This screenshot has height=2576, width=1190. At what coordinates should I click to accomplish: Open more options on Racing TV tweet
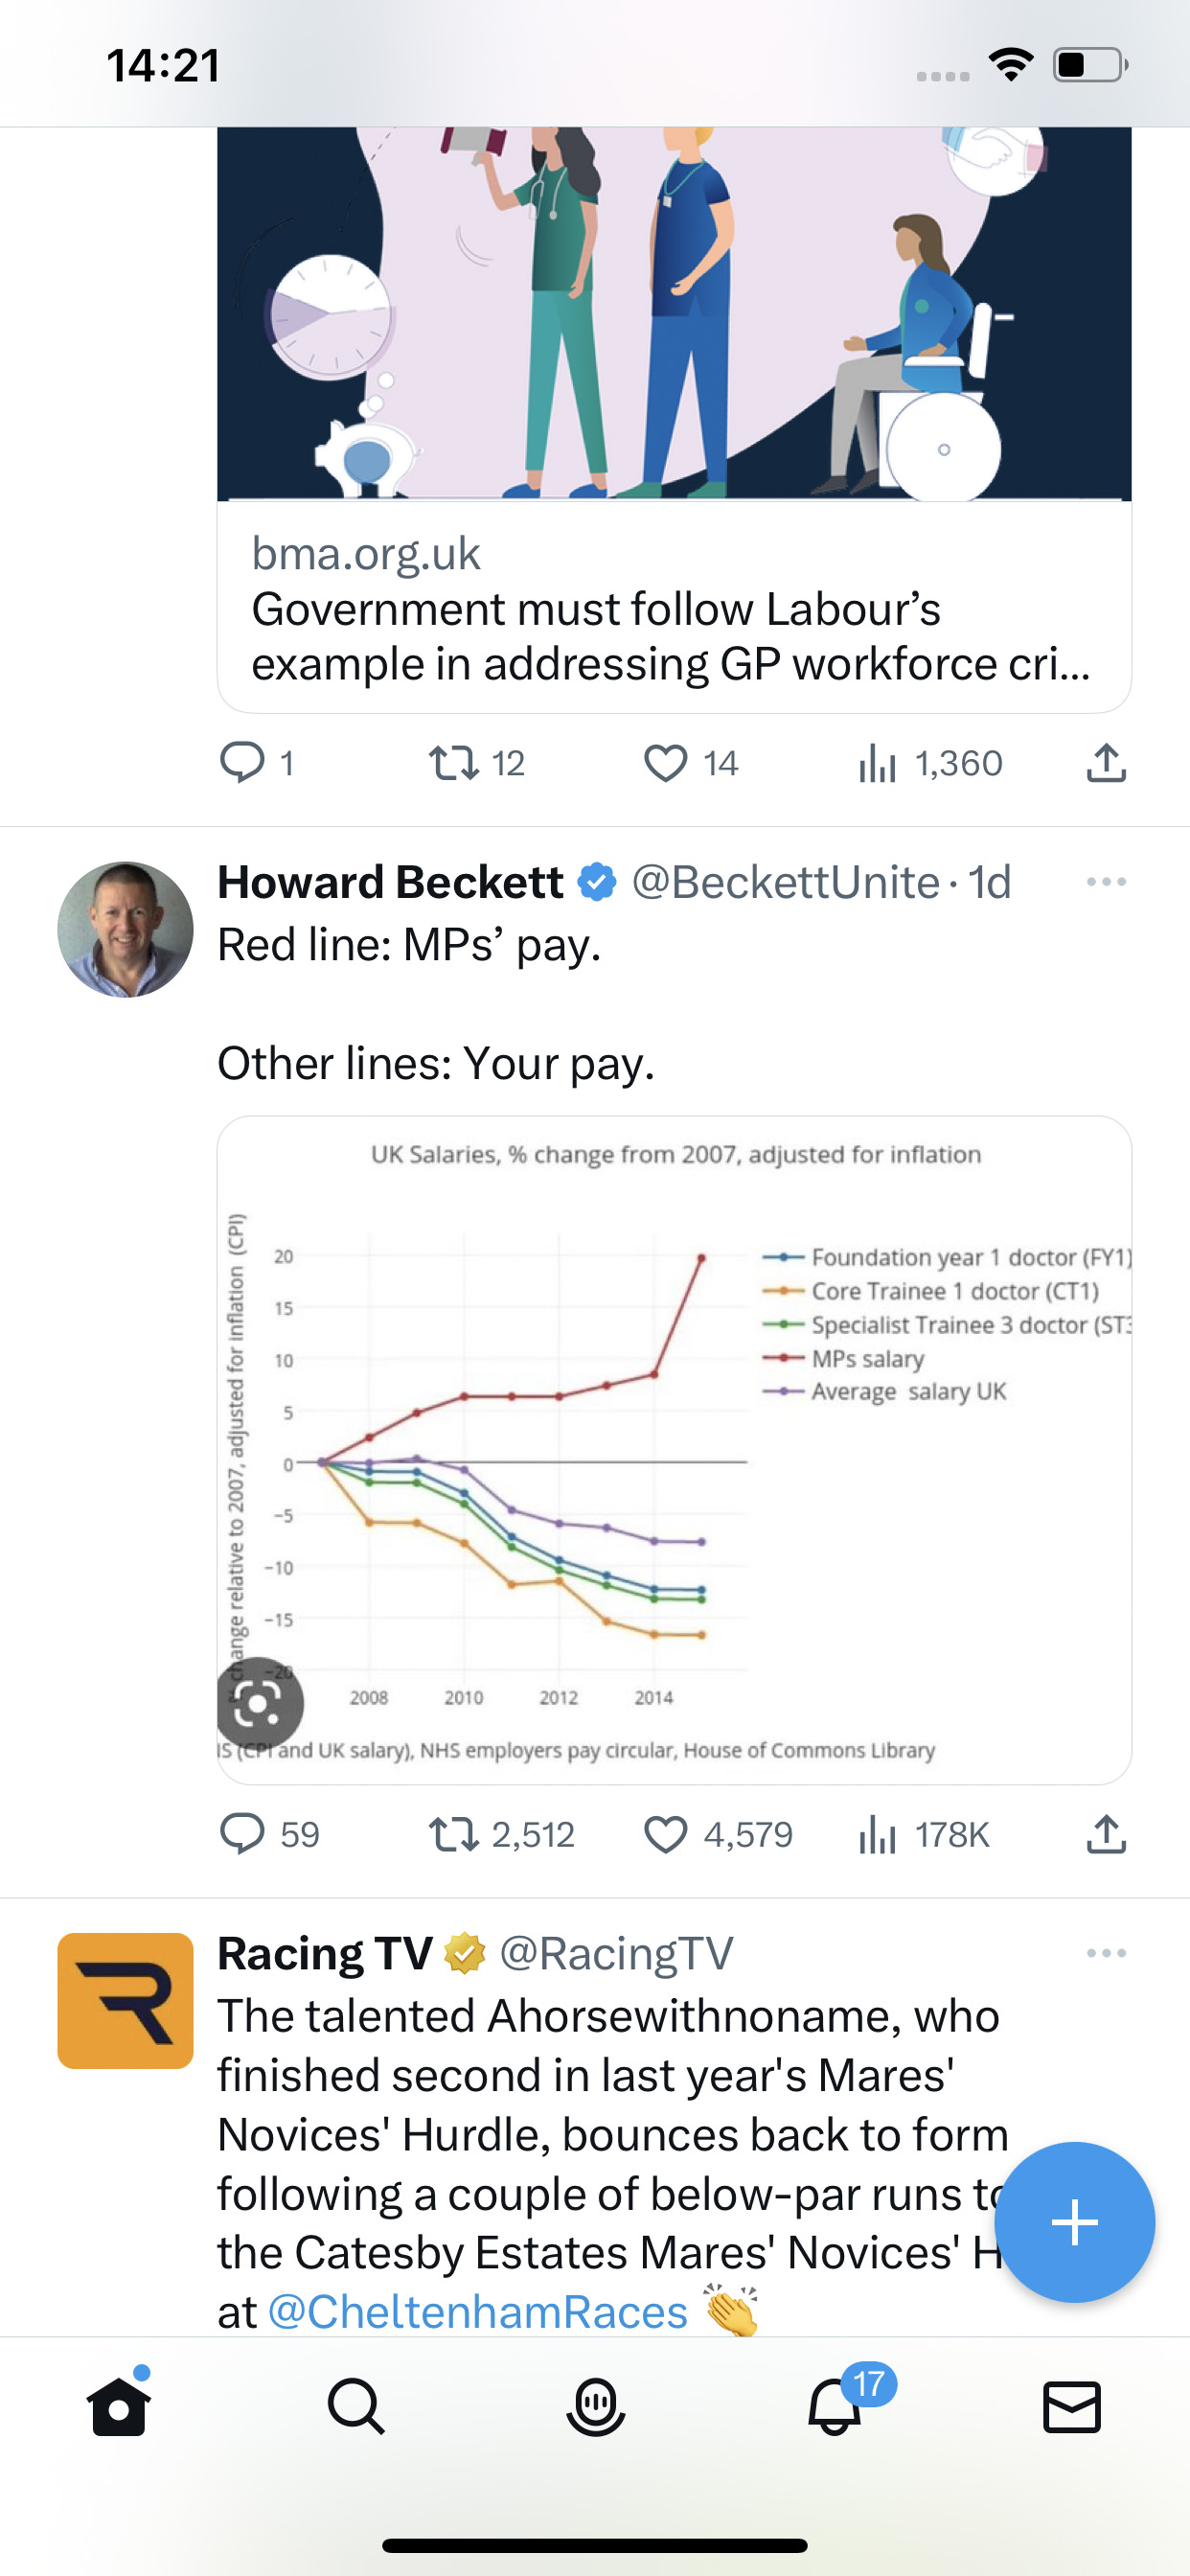(1106, 1953)
